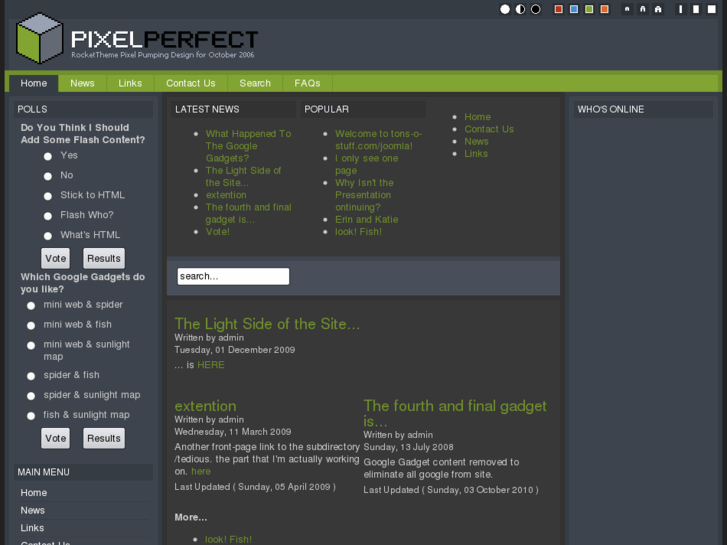Open the Links tab in green navbar
This screenshot has height=545, width=727.
(x=130, y=83)
